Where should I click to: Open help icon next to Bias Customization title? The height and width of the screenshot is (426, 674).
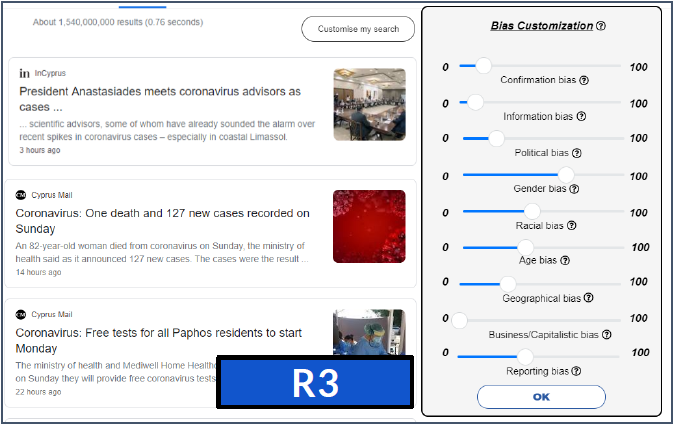(x=601, y=26)
